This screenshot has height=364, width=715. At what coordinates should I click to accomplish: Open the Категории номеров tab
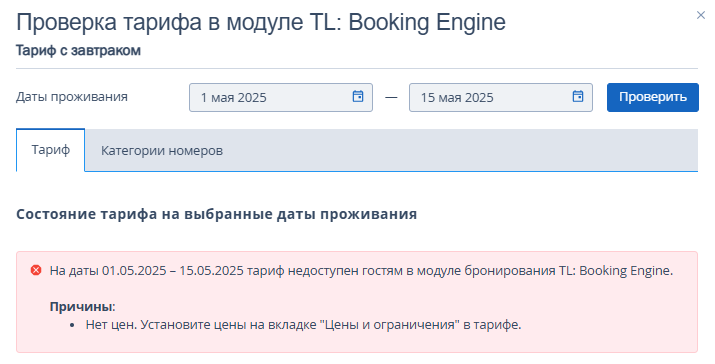pos(162,151)
